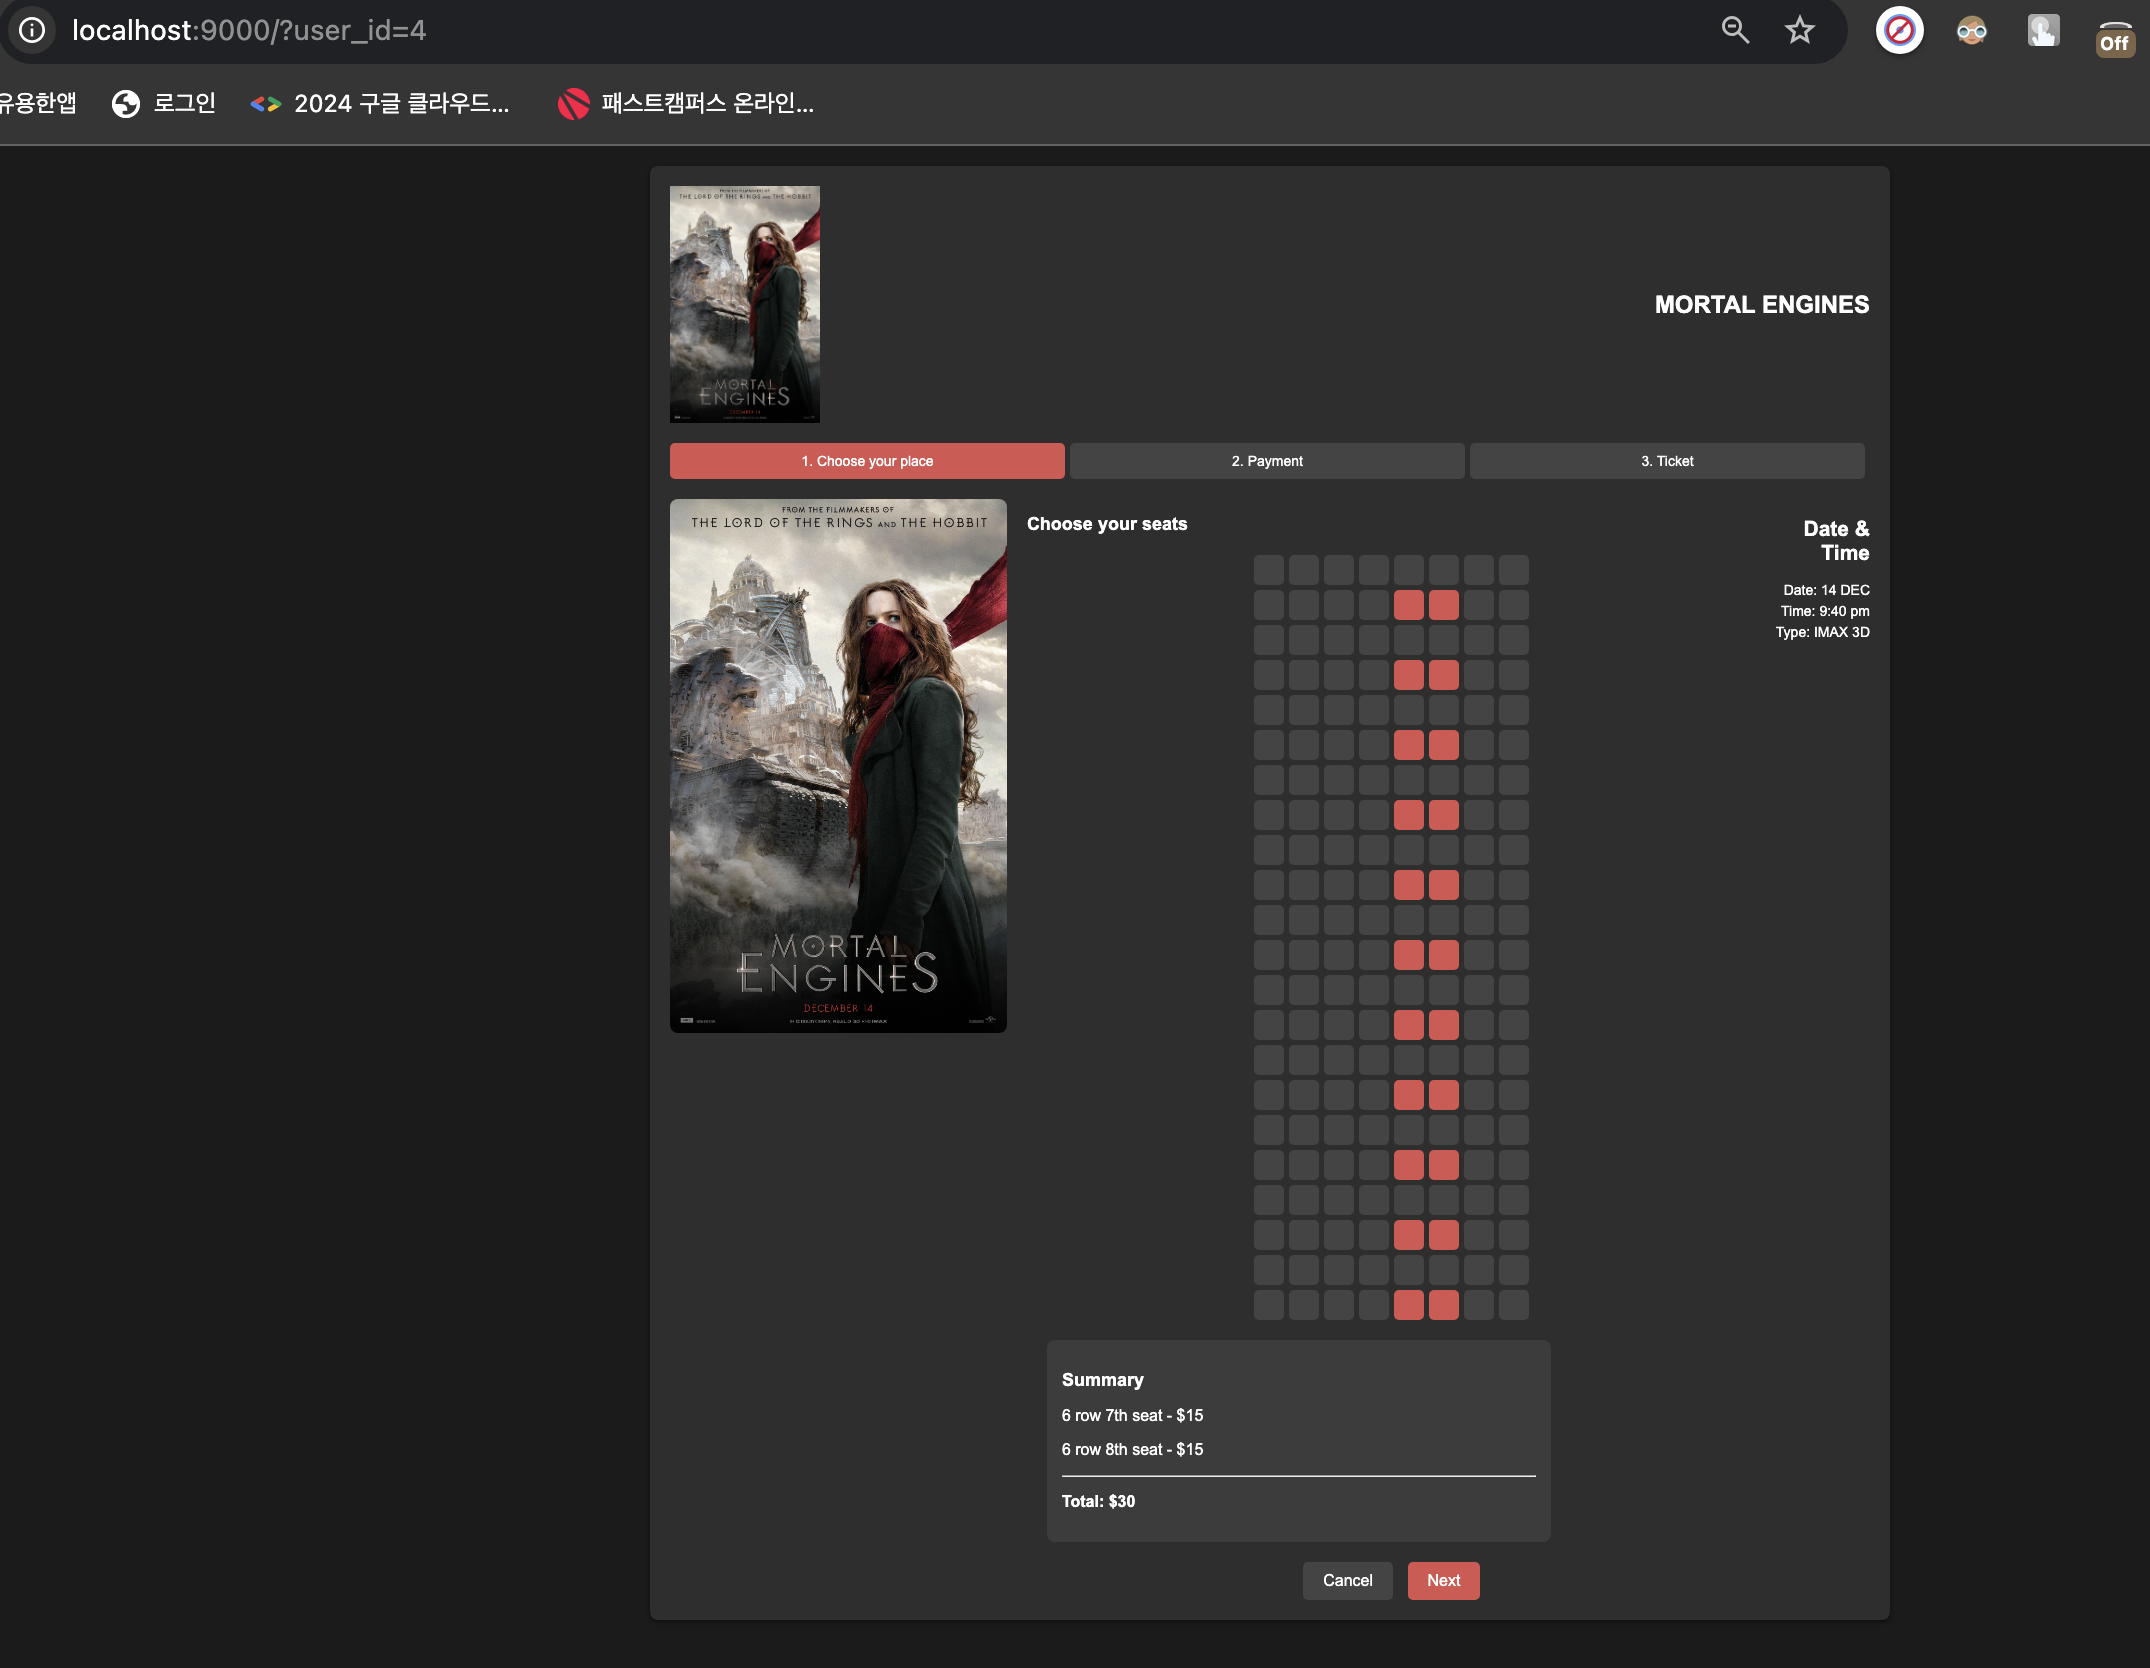This screenshot has width=2150, height=1668.
Task: Open the 패스트캠퍼스 온라인 bookmark
Action: [x=686, y=104]
